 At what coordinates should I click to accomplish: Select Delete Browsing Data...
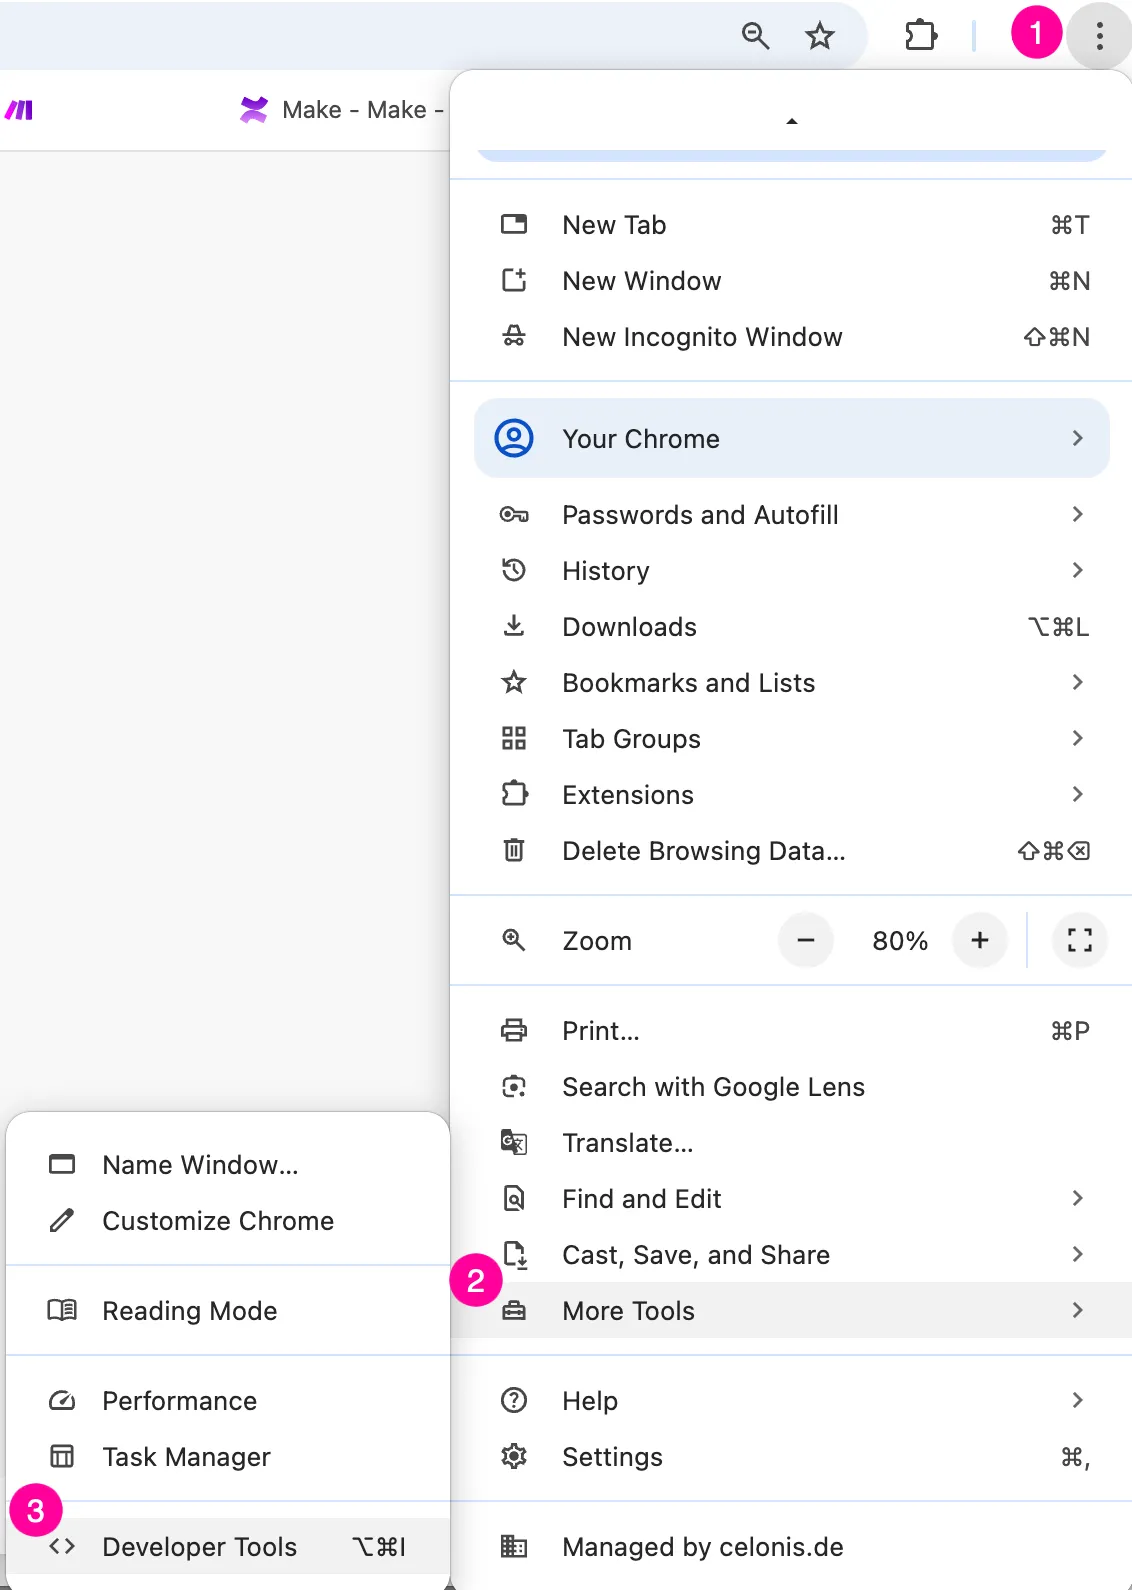click(791, 851)
